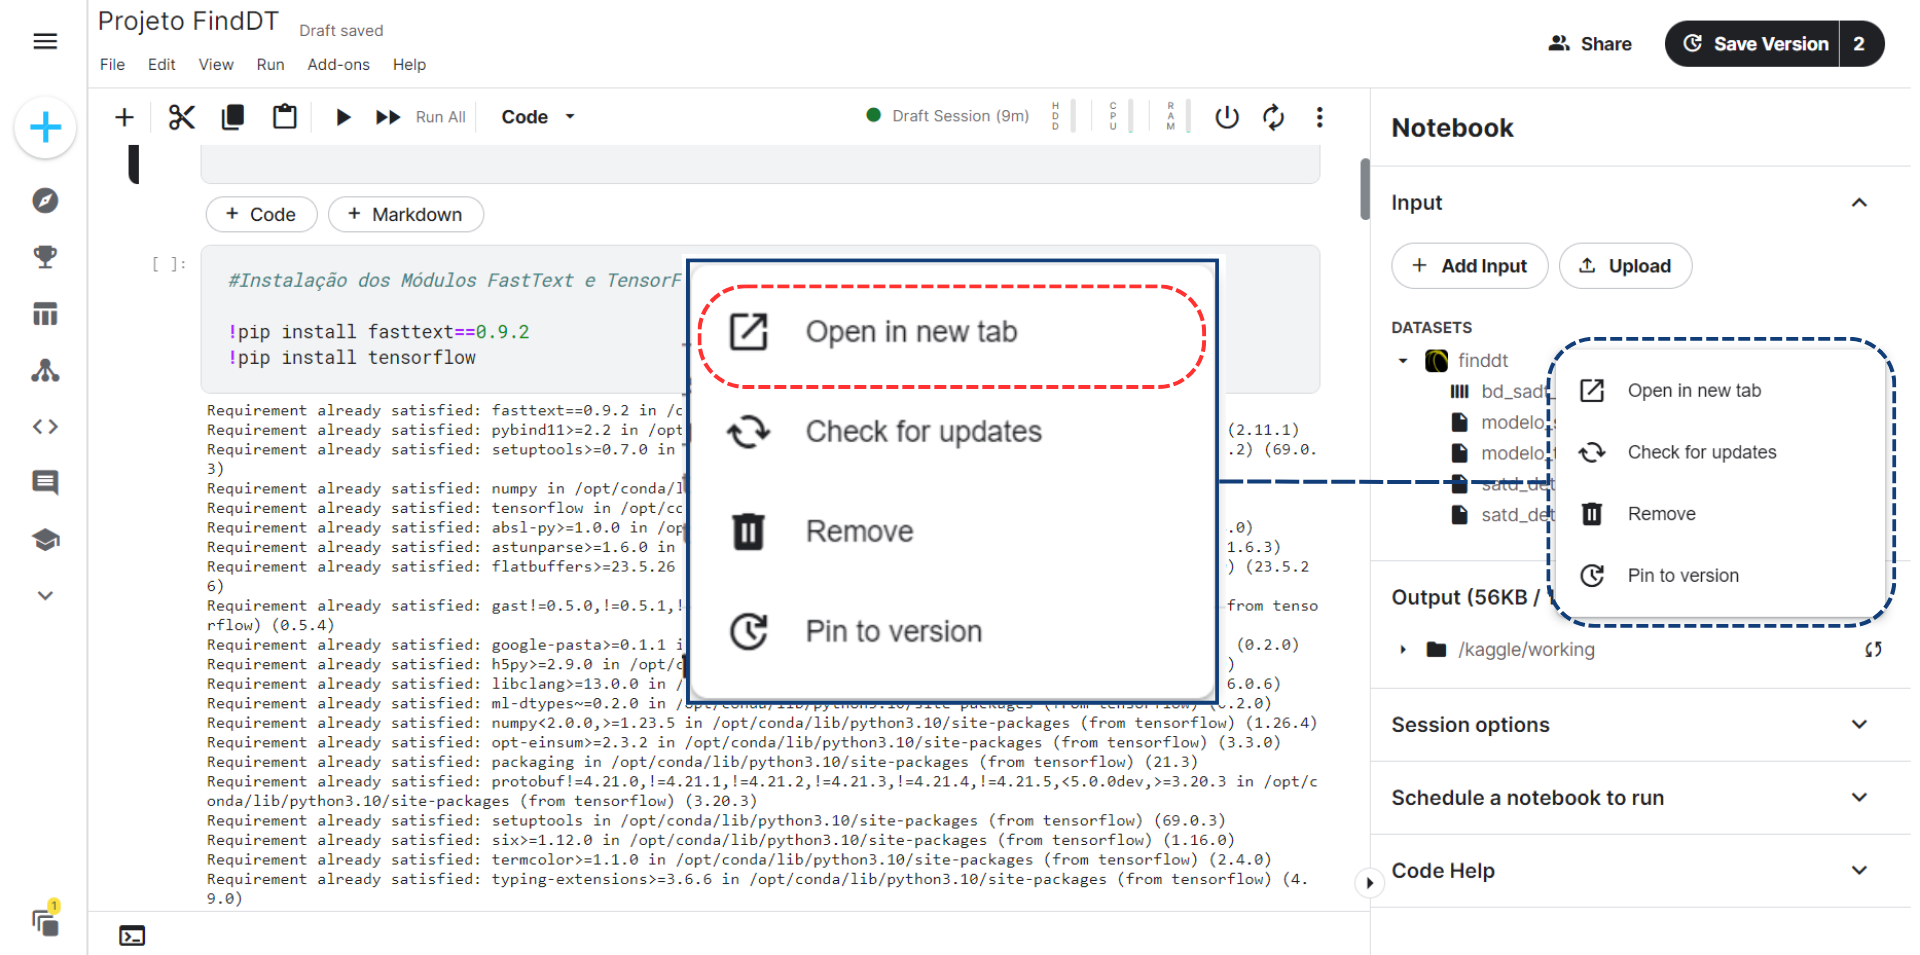
Task: Click the paste cell clipboard icon
Action: click(x=285, y=117)
